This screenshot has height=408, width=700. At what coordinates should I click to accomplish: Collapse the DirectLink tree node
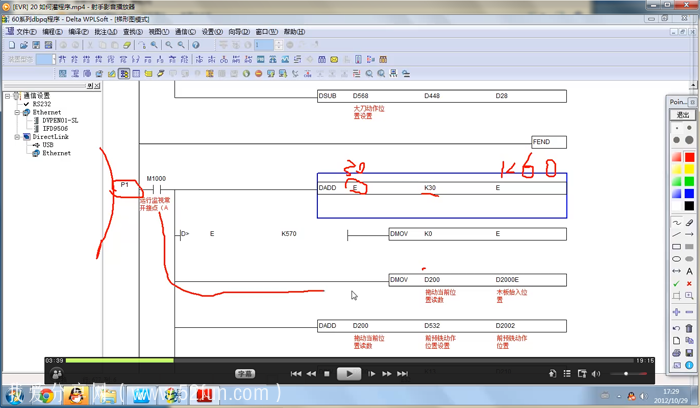click(17, 137)
